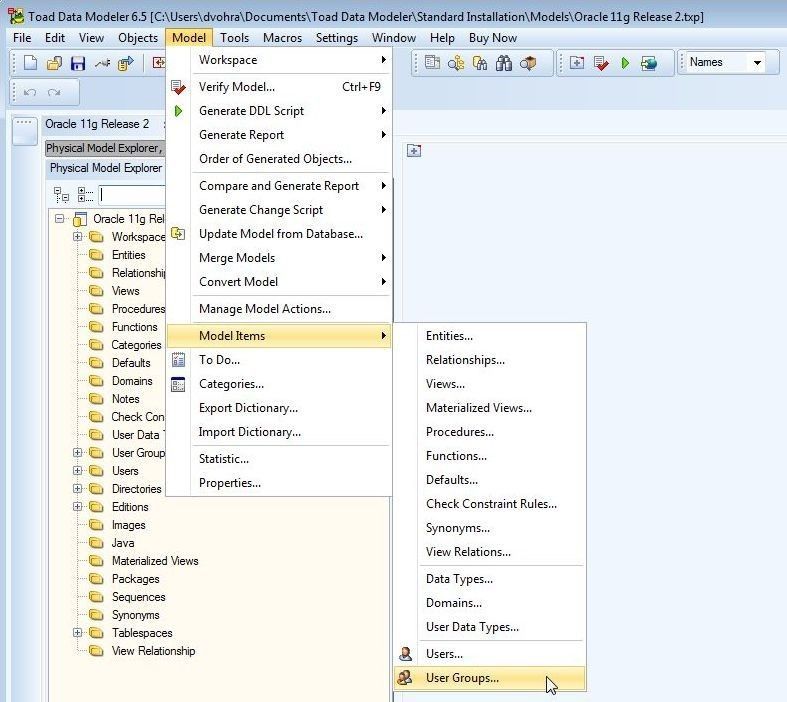Choose Check Constraint Rules in submenu

pos(490,504)
